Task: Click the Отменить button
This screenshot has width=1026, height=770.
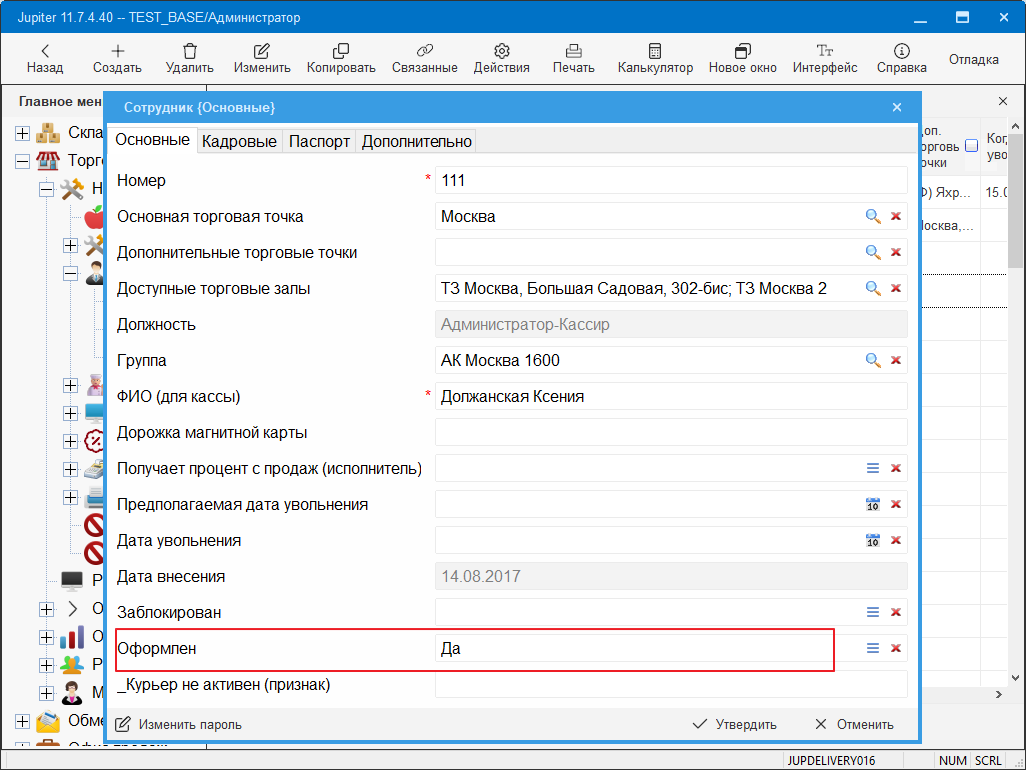Action: 854,725
